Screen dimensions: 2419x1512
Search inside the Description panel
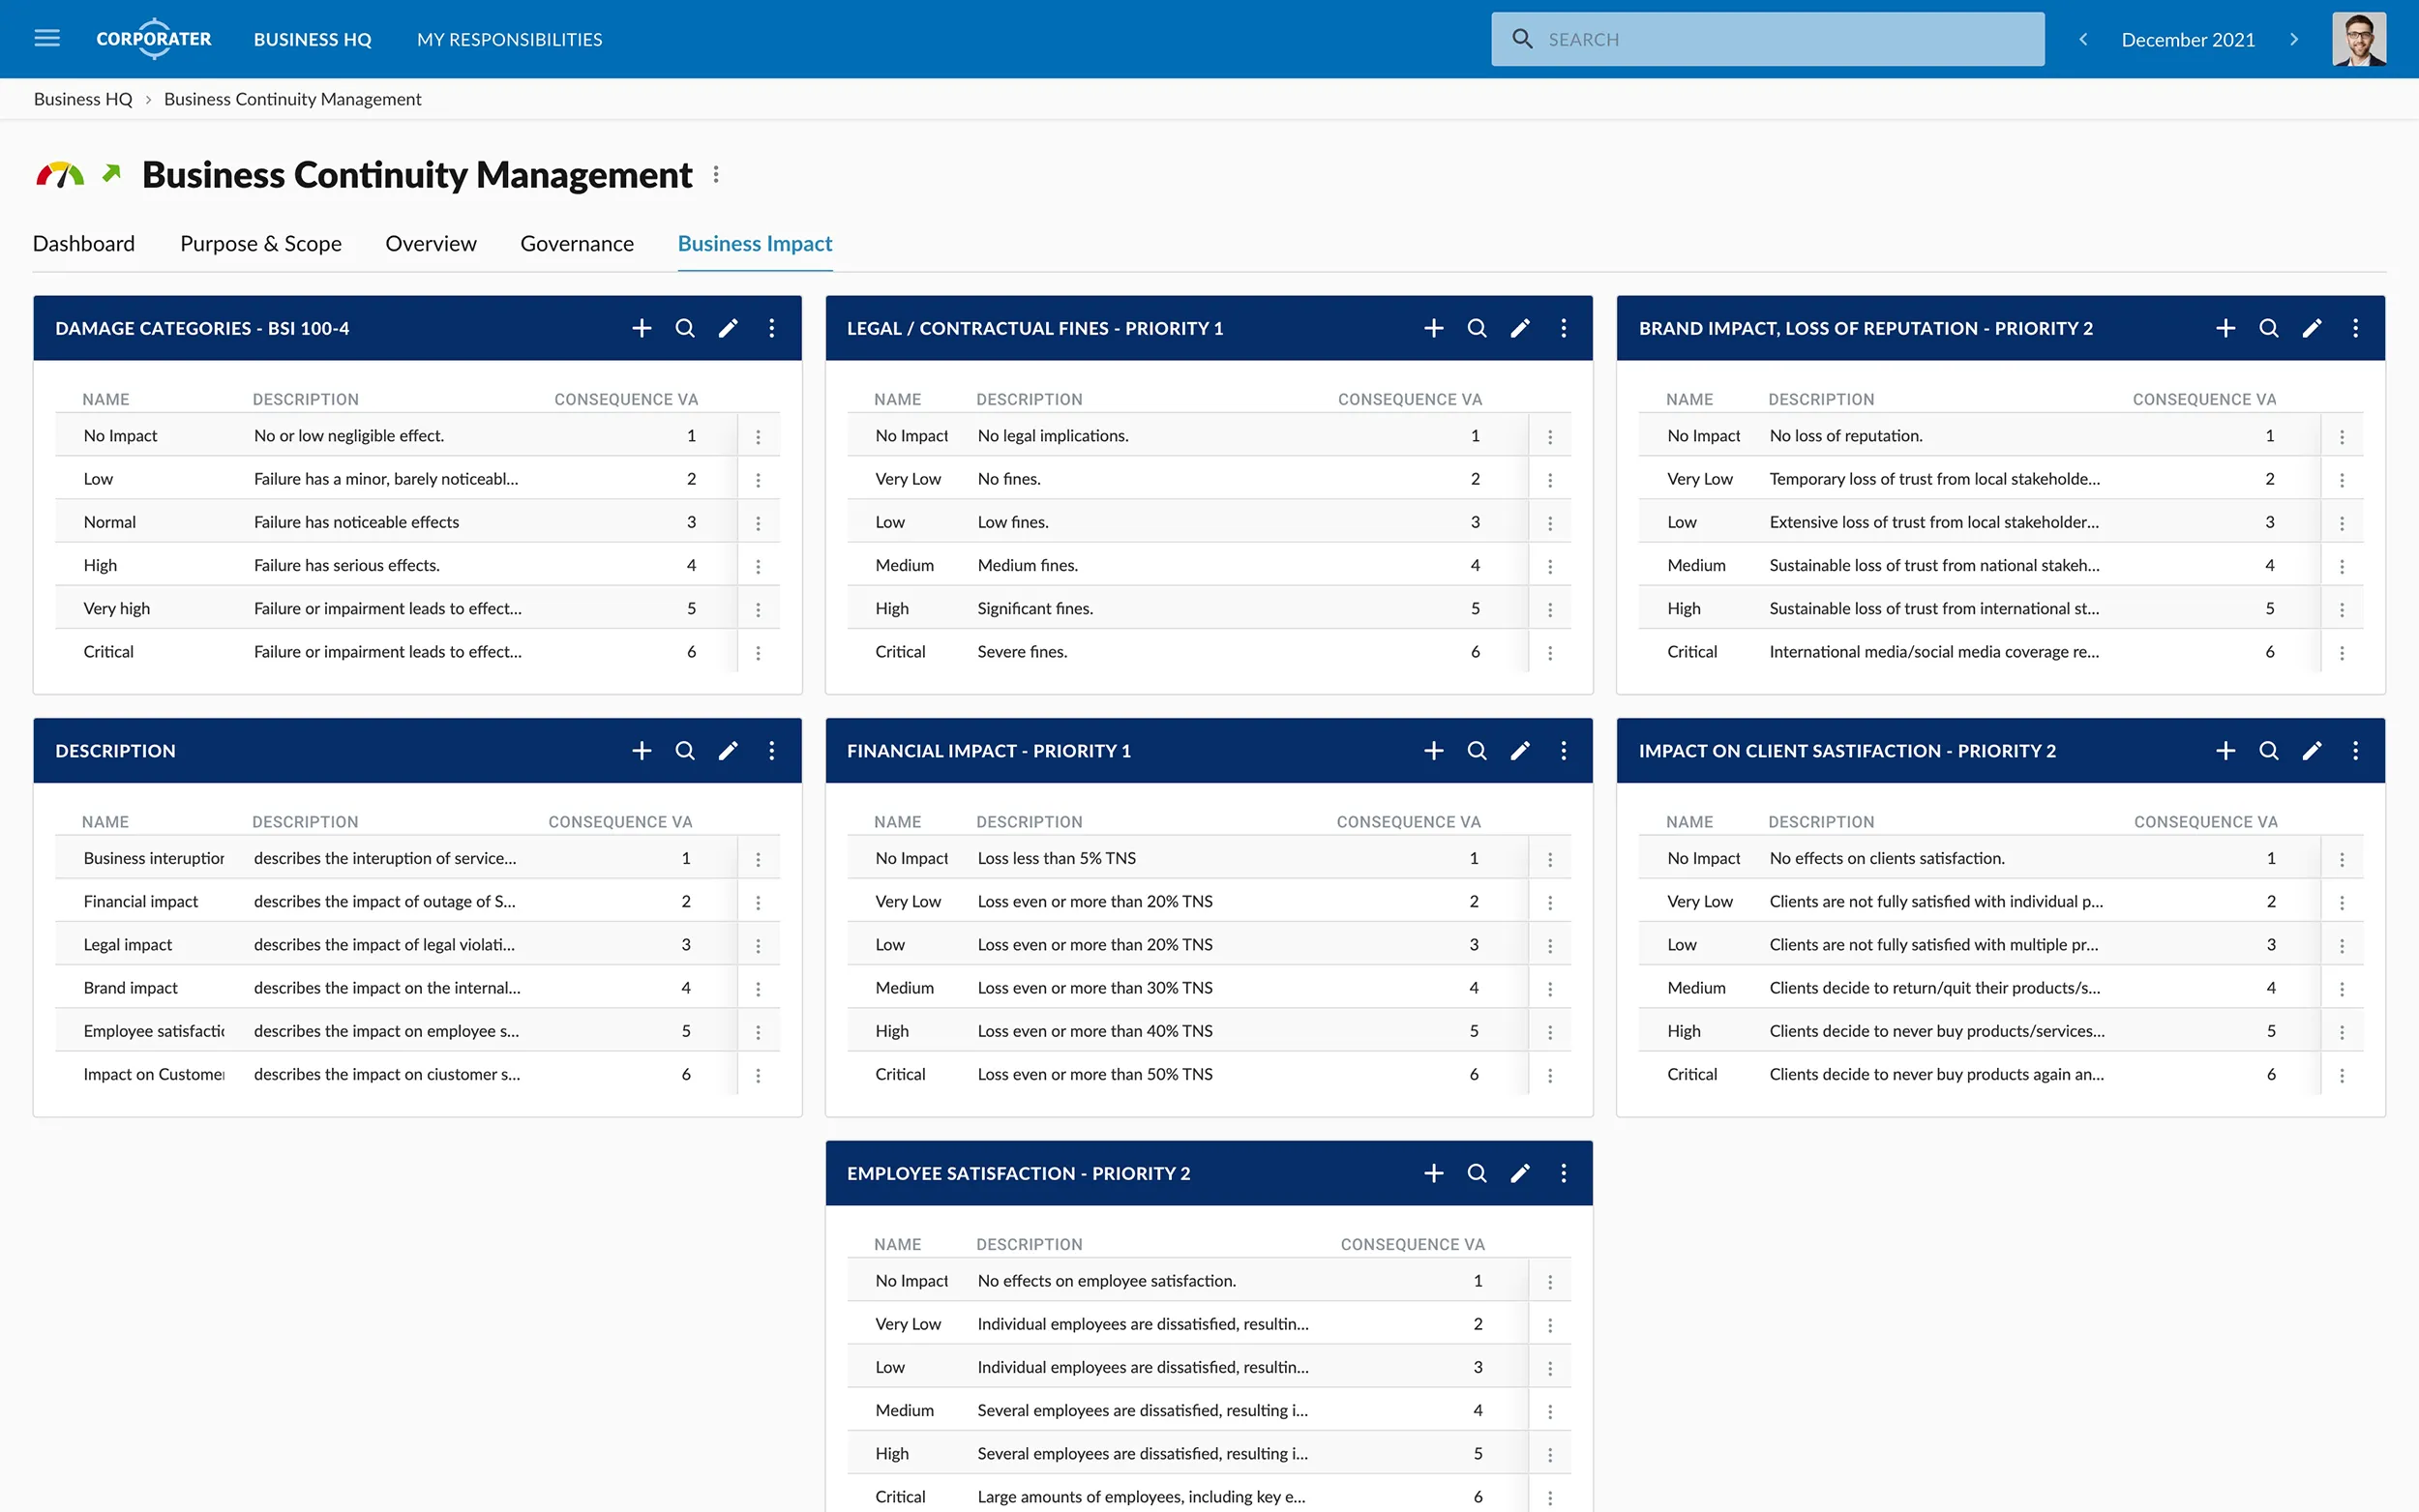(684, 751)
